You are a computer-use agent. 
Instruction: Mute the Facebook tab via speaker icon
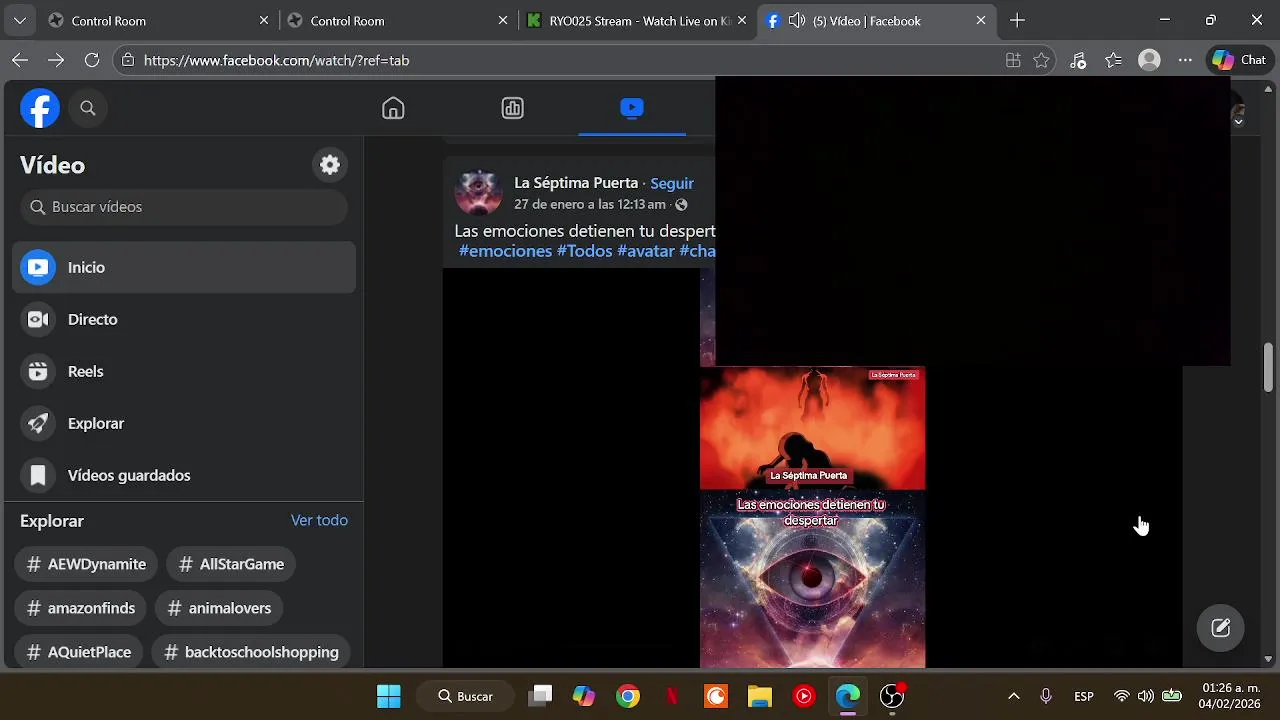[797, 20]
